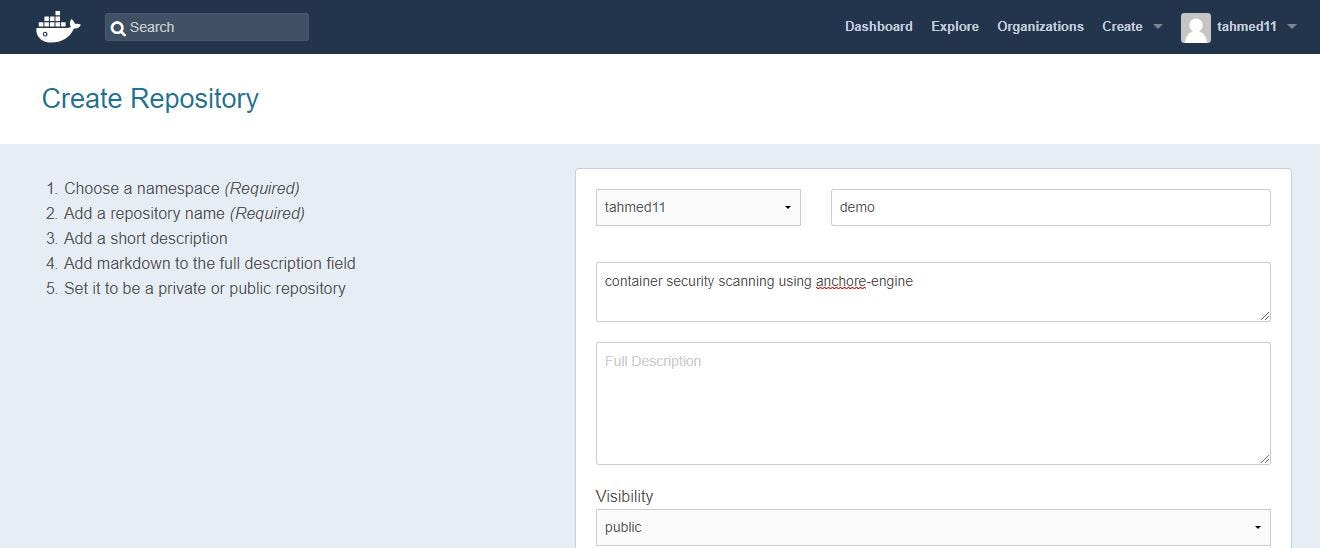
Task: Click short description resize handle
Action: [x=1264, y=315]
